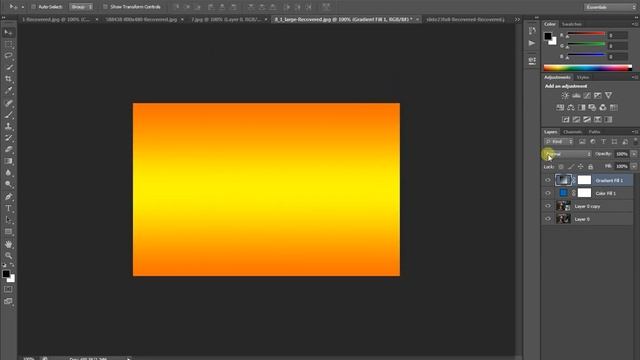Add a Color Balance adjustment

(x=571, y=107)
